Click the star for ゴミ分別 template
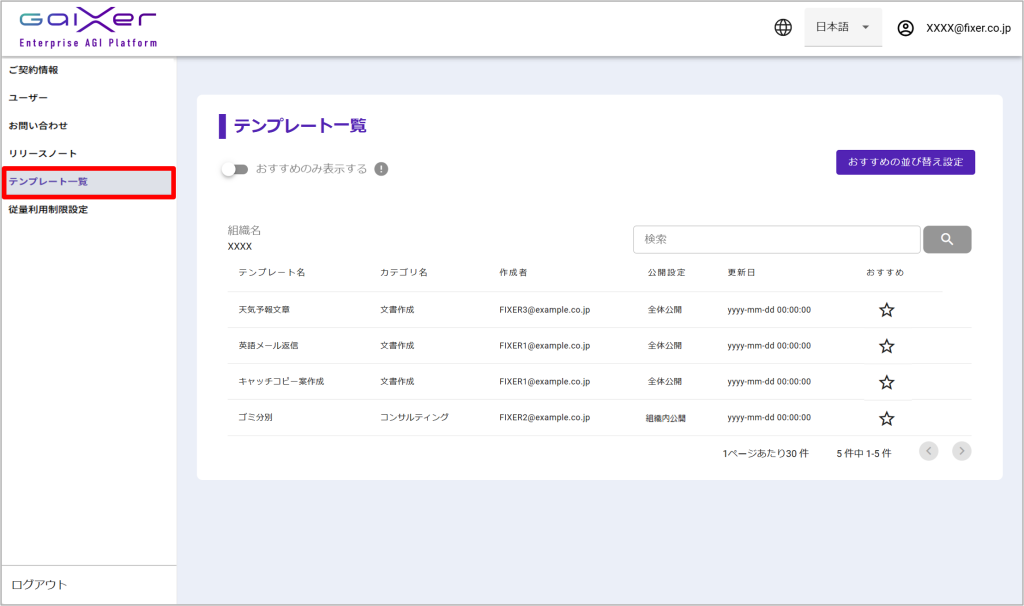 (886, 418)
